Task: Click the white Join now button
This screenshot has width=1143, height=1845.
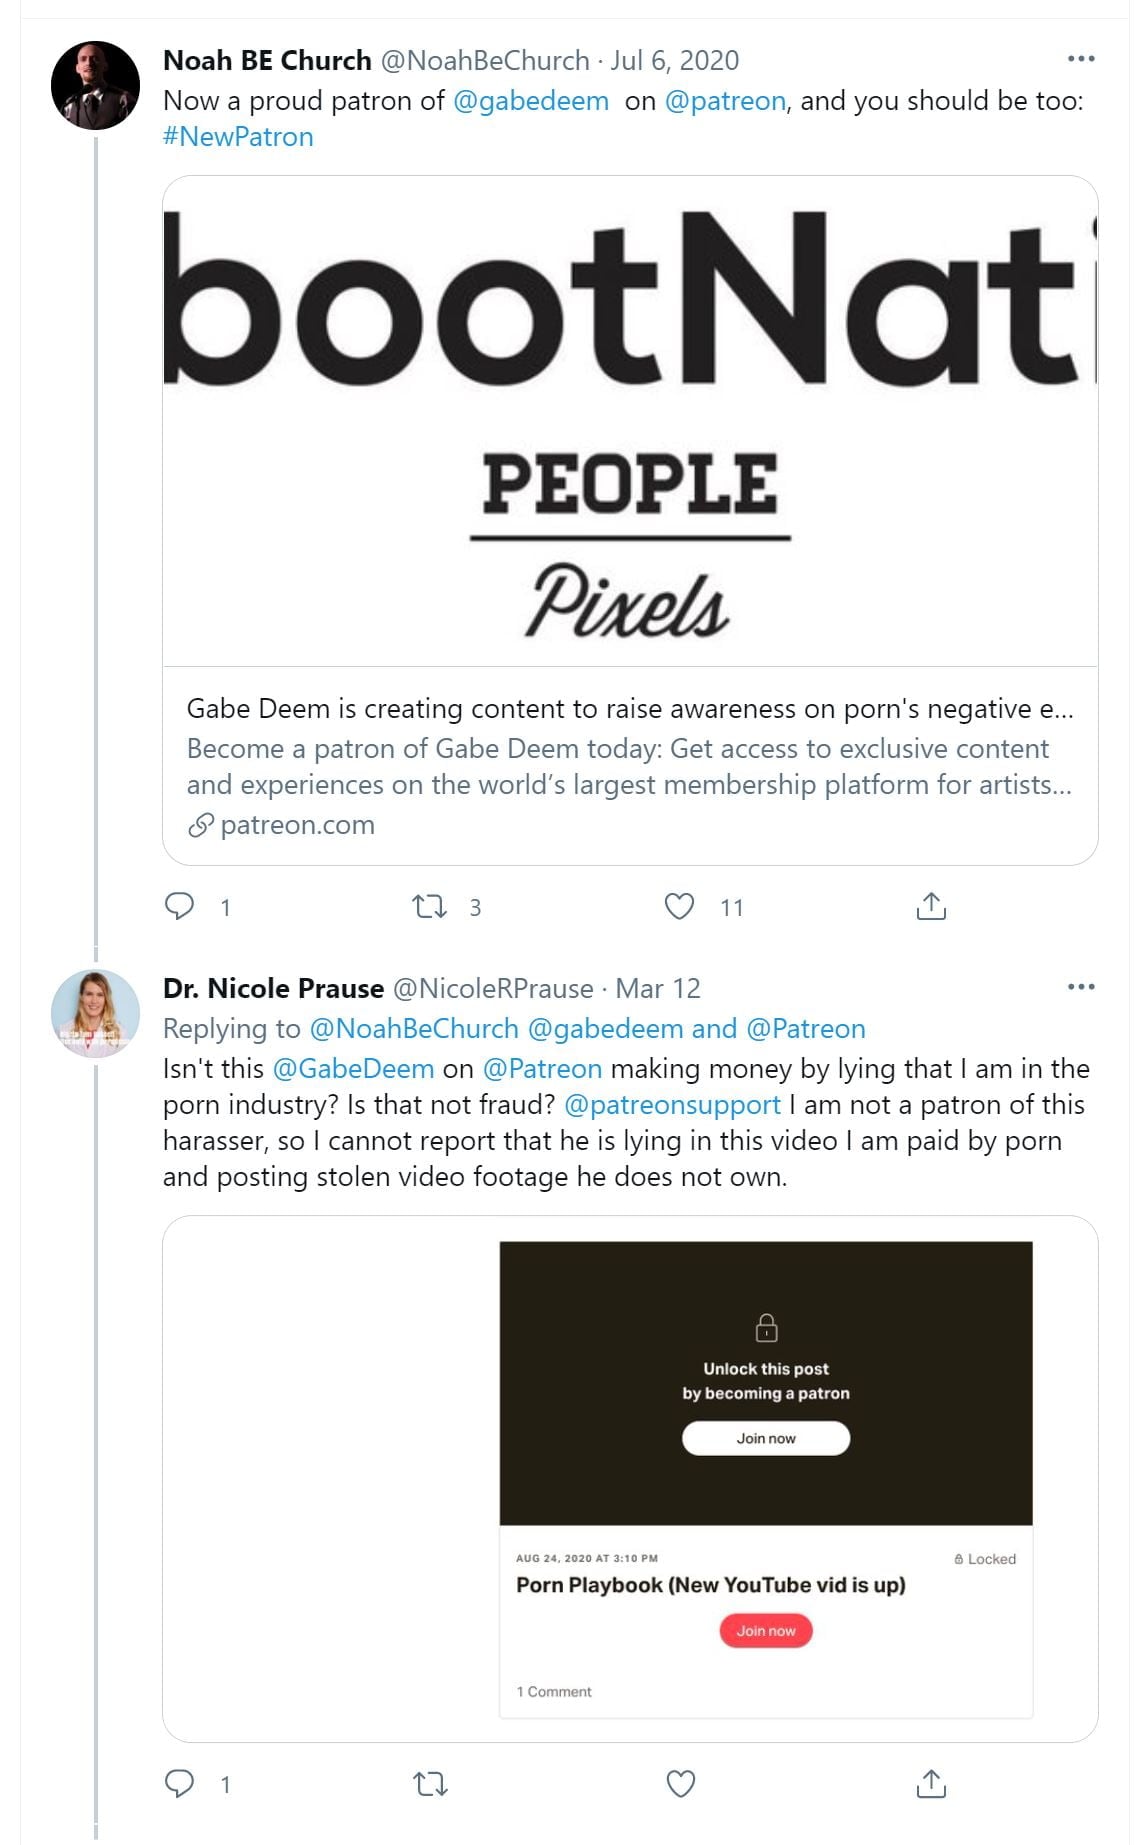Action: [x=766, y=1438]
